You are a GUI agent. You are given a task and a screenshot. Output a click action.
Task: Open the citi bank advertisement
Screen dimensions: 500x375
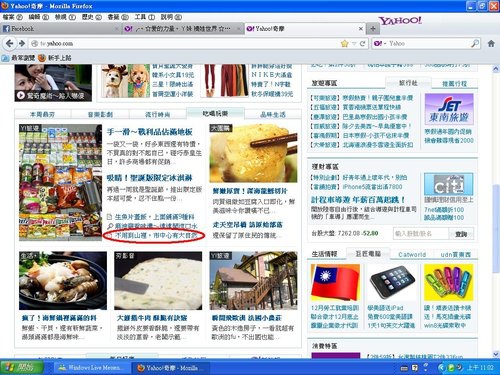(x=449, y=184)
